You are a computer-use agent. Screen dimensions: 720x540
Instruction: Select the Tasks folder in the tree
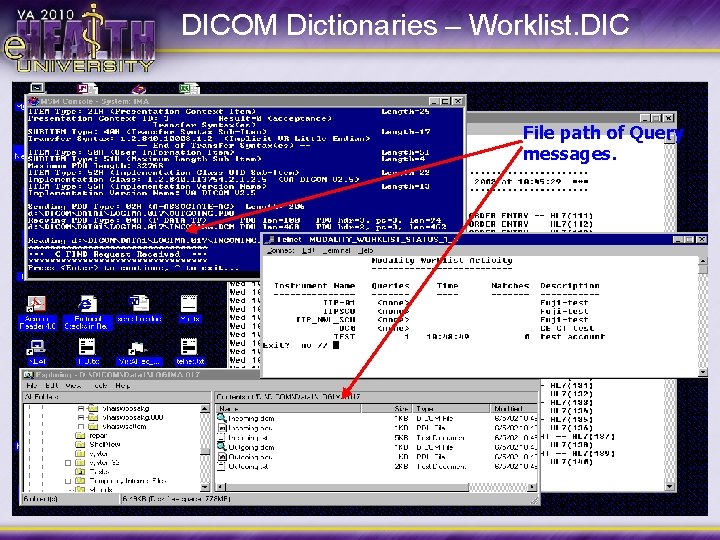click(x=92, y=472)
